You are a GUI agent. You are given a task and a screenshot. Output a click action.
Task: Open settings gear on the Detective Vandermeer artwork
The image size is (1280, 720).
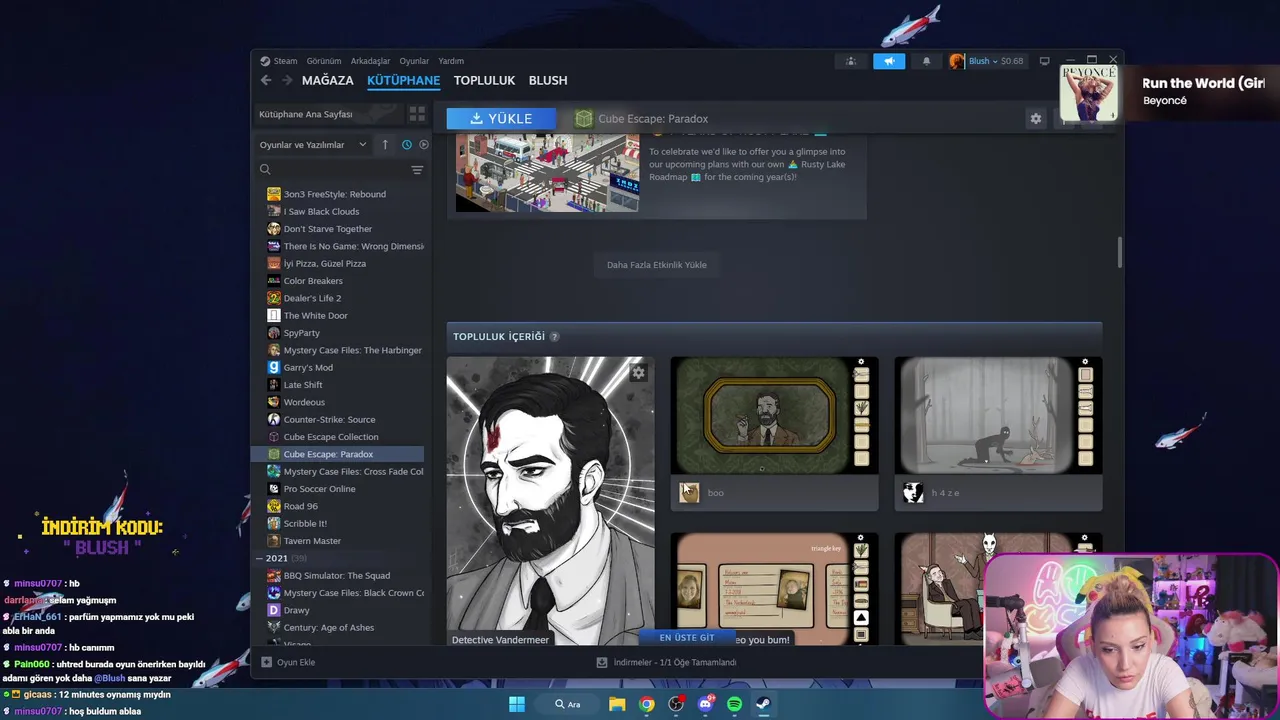638,373
